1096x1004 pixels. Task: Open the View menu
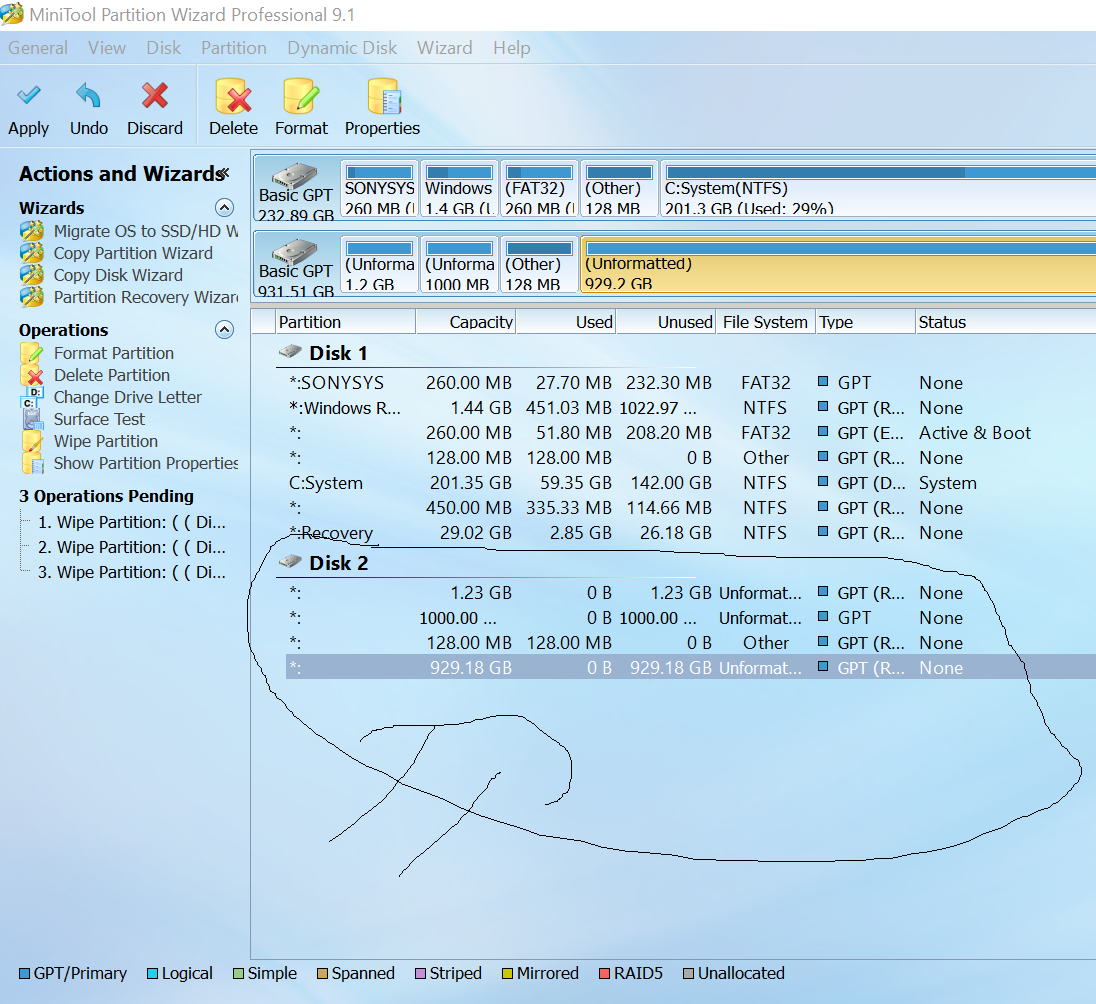click(107, 48)
